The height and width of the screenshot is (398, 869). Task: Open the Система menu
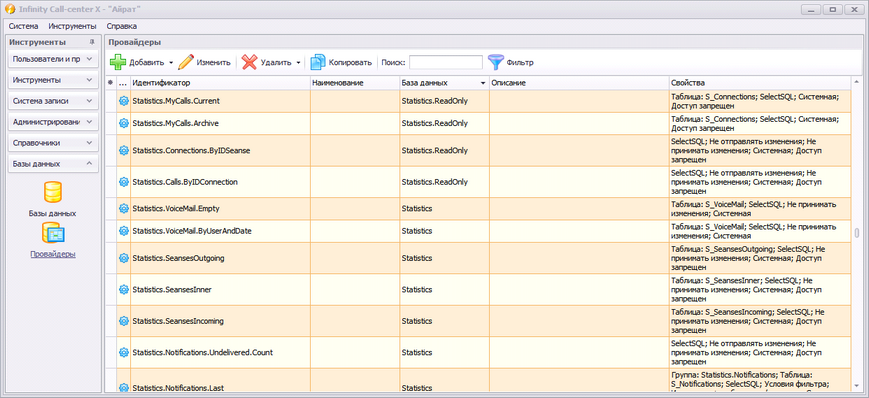(24, 26)
